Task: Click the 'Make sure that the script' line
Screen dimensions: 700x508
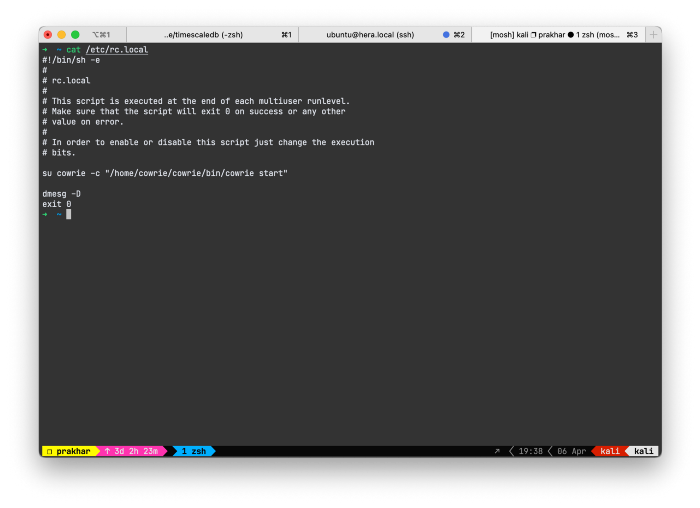Action: pos(194,112)
